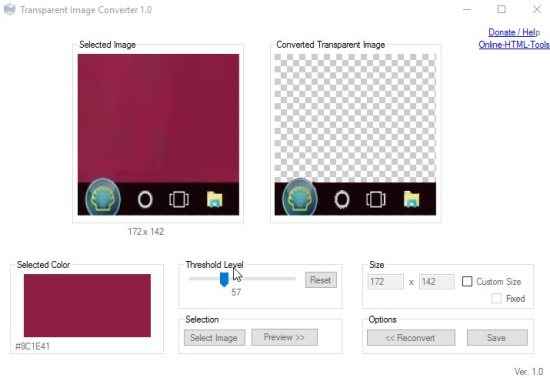The width and height of the screenshot is (550, 378).
Task: Click the task view icon in selected image
Action: [x=179, y=200]
